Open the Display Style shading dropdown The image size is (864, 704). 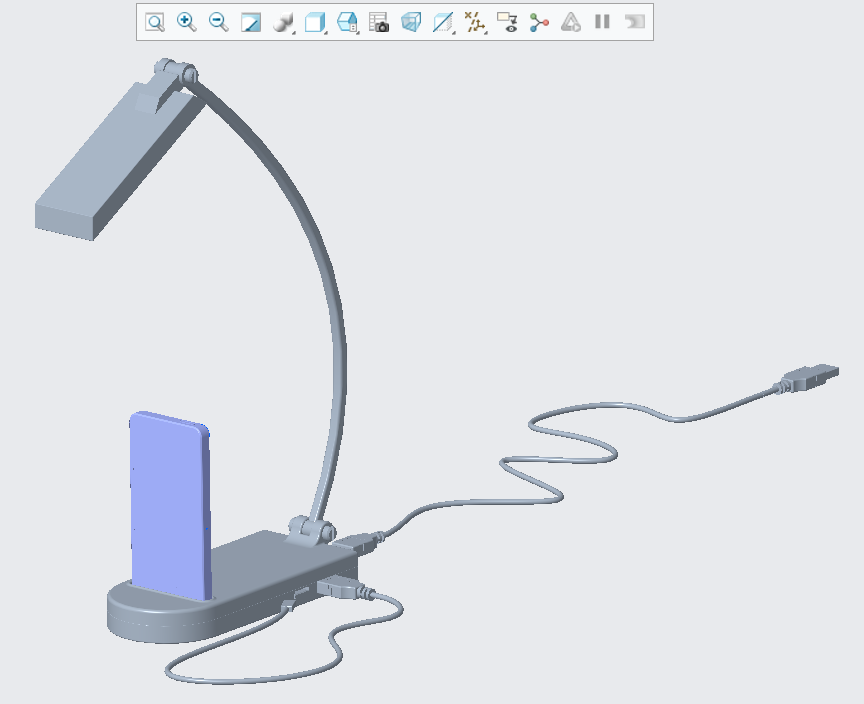[284, 23]
